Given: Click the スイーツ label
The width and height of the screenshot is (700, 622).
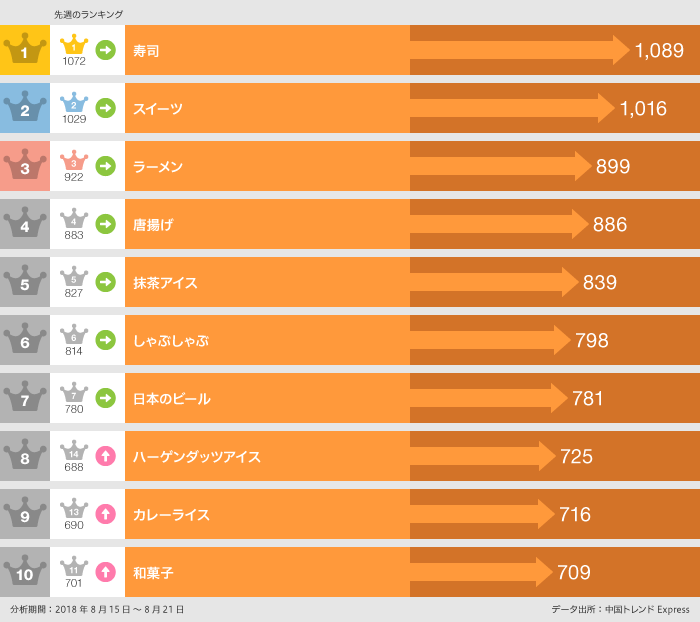Looking at the screenshot, I should click(158, 109).
